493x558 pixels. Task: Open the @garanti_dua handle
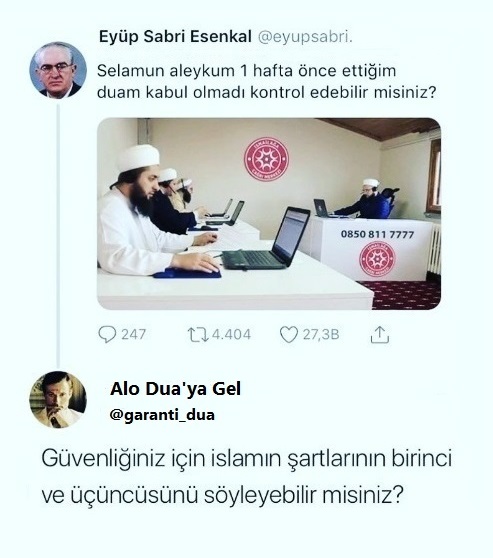pyautogui.click(x=162, y=415)
